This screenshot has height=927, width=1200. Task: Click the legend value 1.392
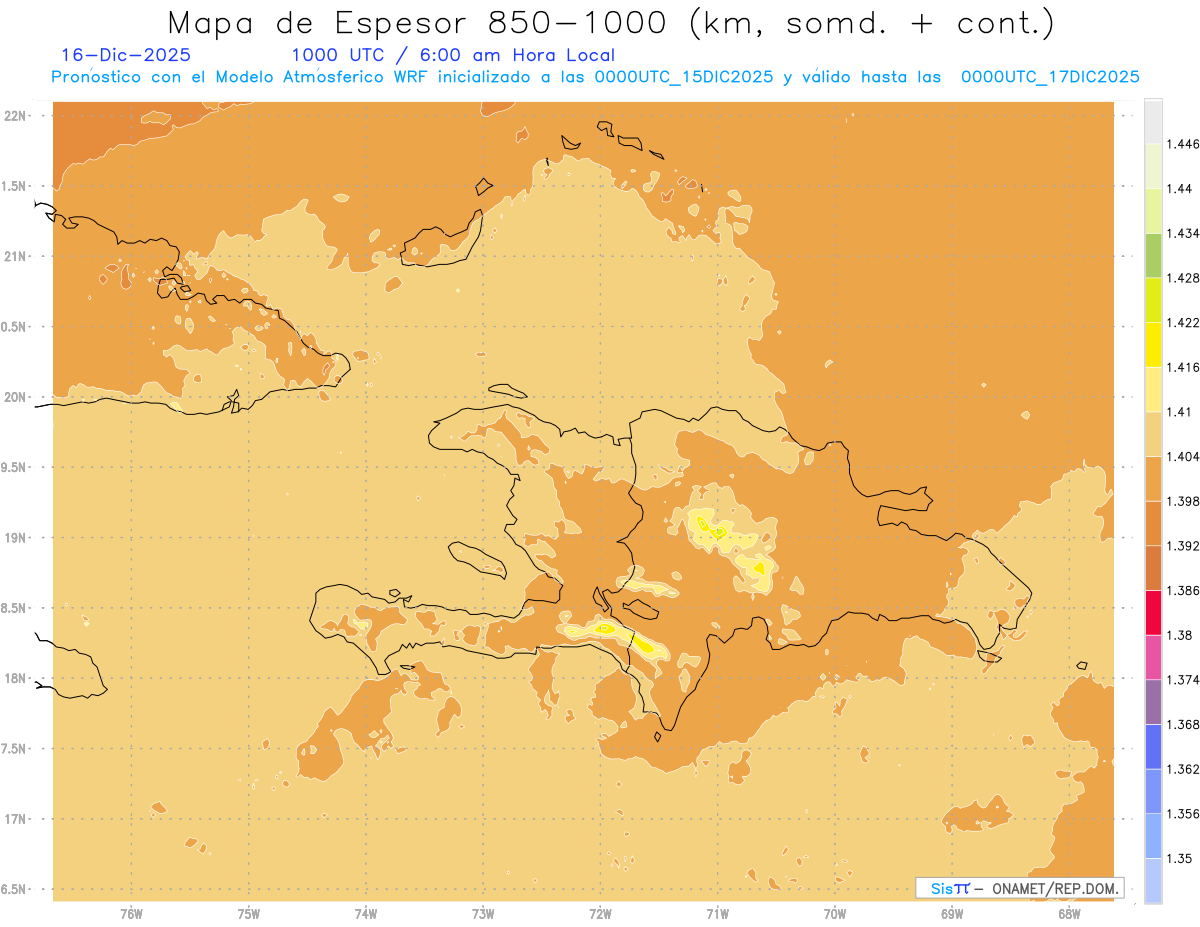coord(1183,546)
